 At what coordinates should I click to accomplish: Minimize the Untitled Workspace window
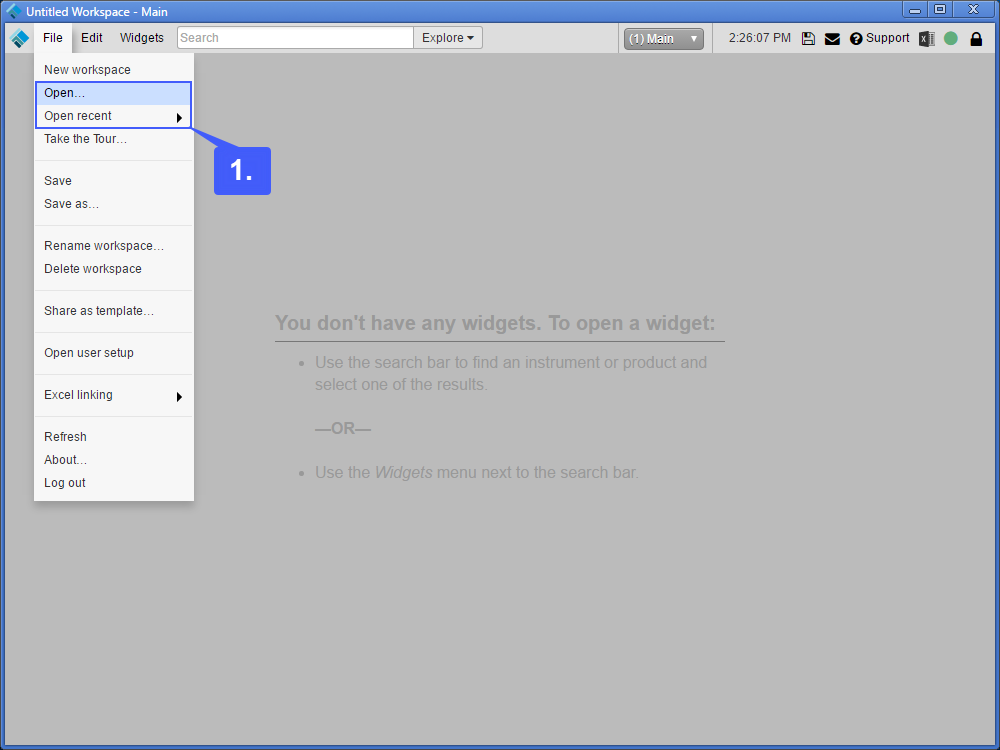click(x=915, y=10)
